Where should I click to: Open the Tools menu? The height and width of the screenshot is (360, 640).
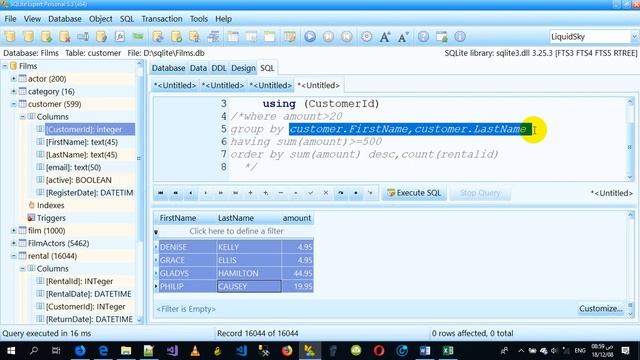(199, 19)
